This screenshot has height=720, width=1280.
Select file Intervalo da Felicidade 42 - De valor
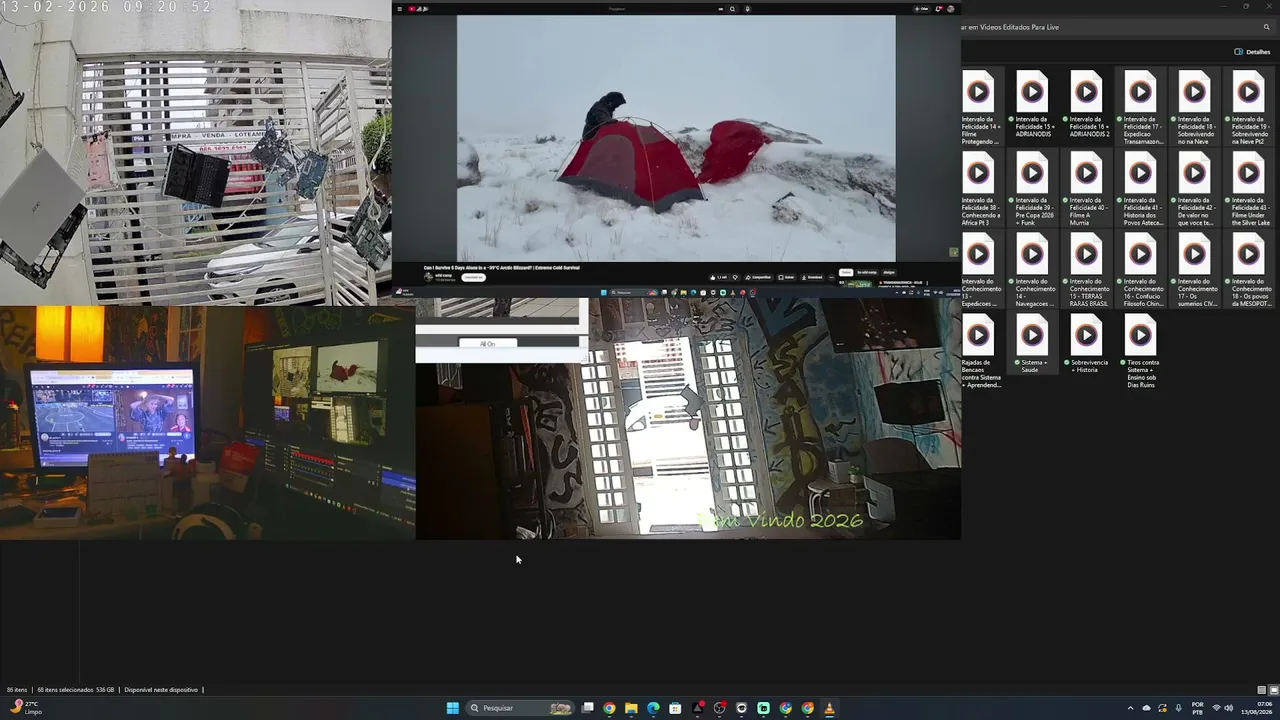pos(1195,188)
